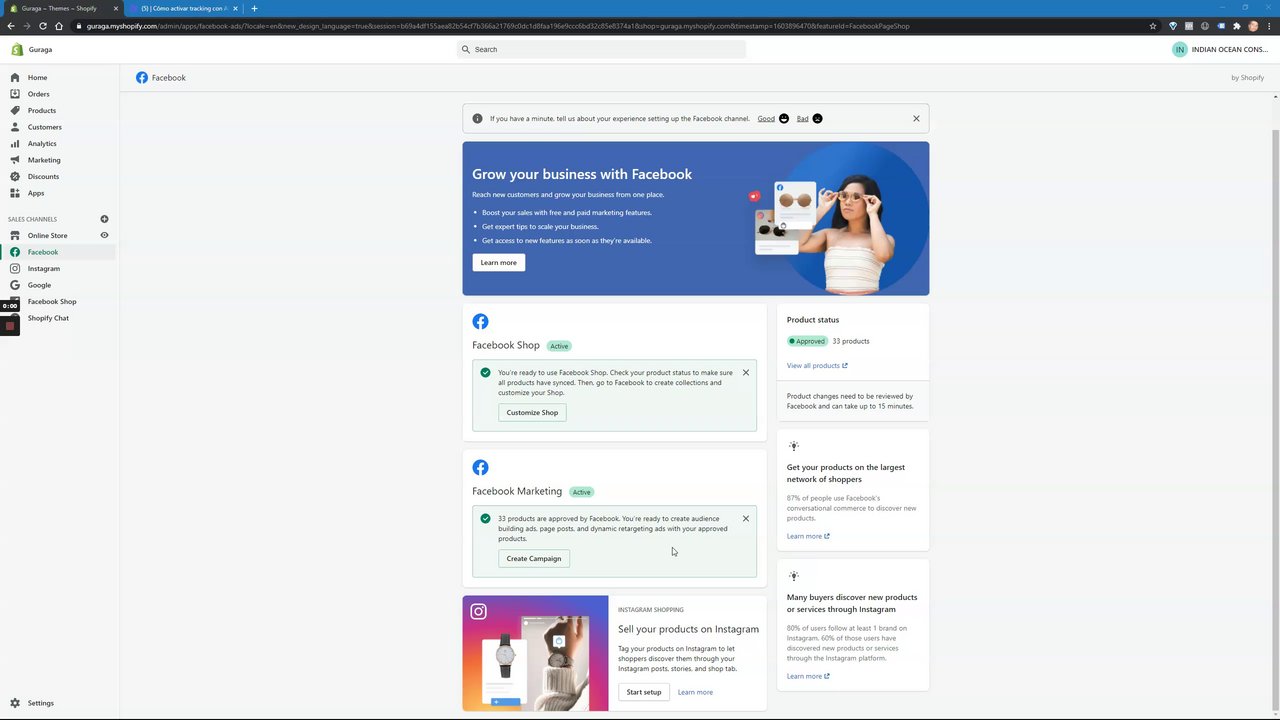The image size is (1280, 720).
Task: Click the Bad sad face icon
Action: [817, 118]
